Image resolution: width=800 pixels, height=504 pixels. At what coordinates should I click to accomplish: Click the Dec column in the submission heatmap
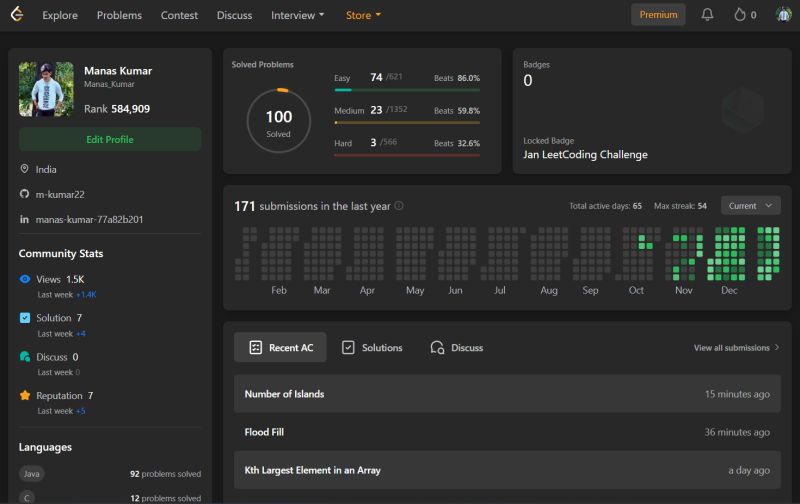[726, 254]
